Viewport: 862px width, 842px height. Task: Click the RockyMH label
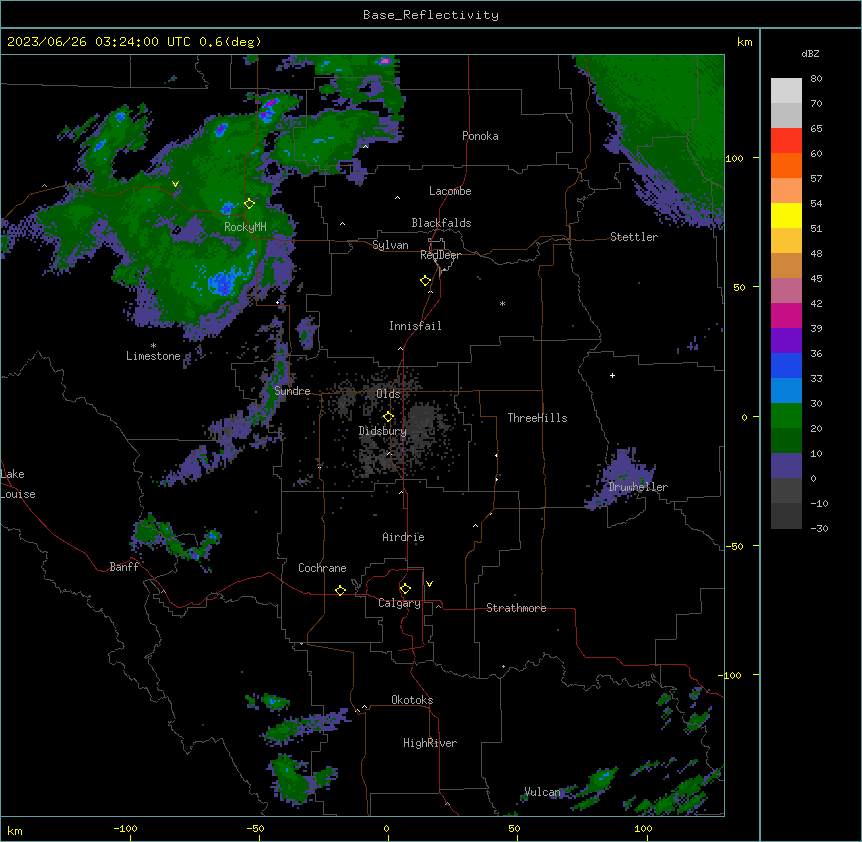[245, 227]
